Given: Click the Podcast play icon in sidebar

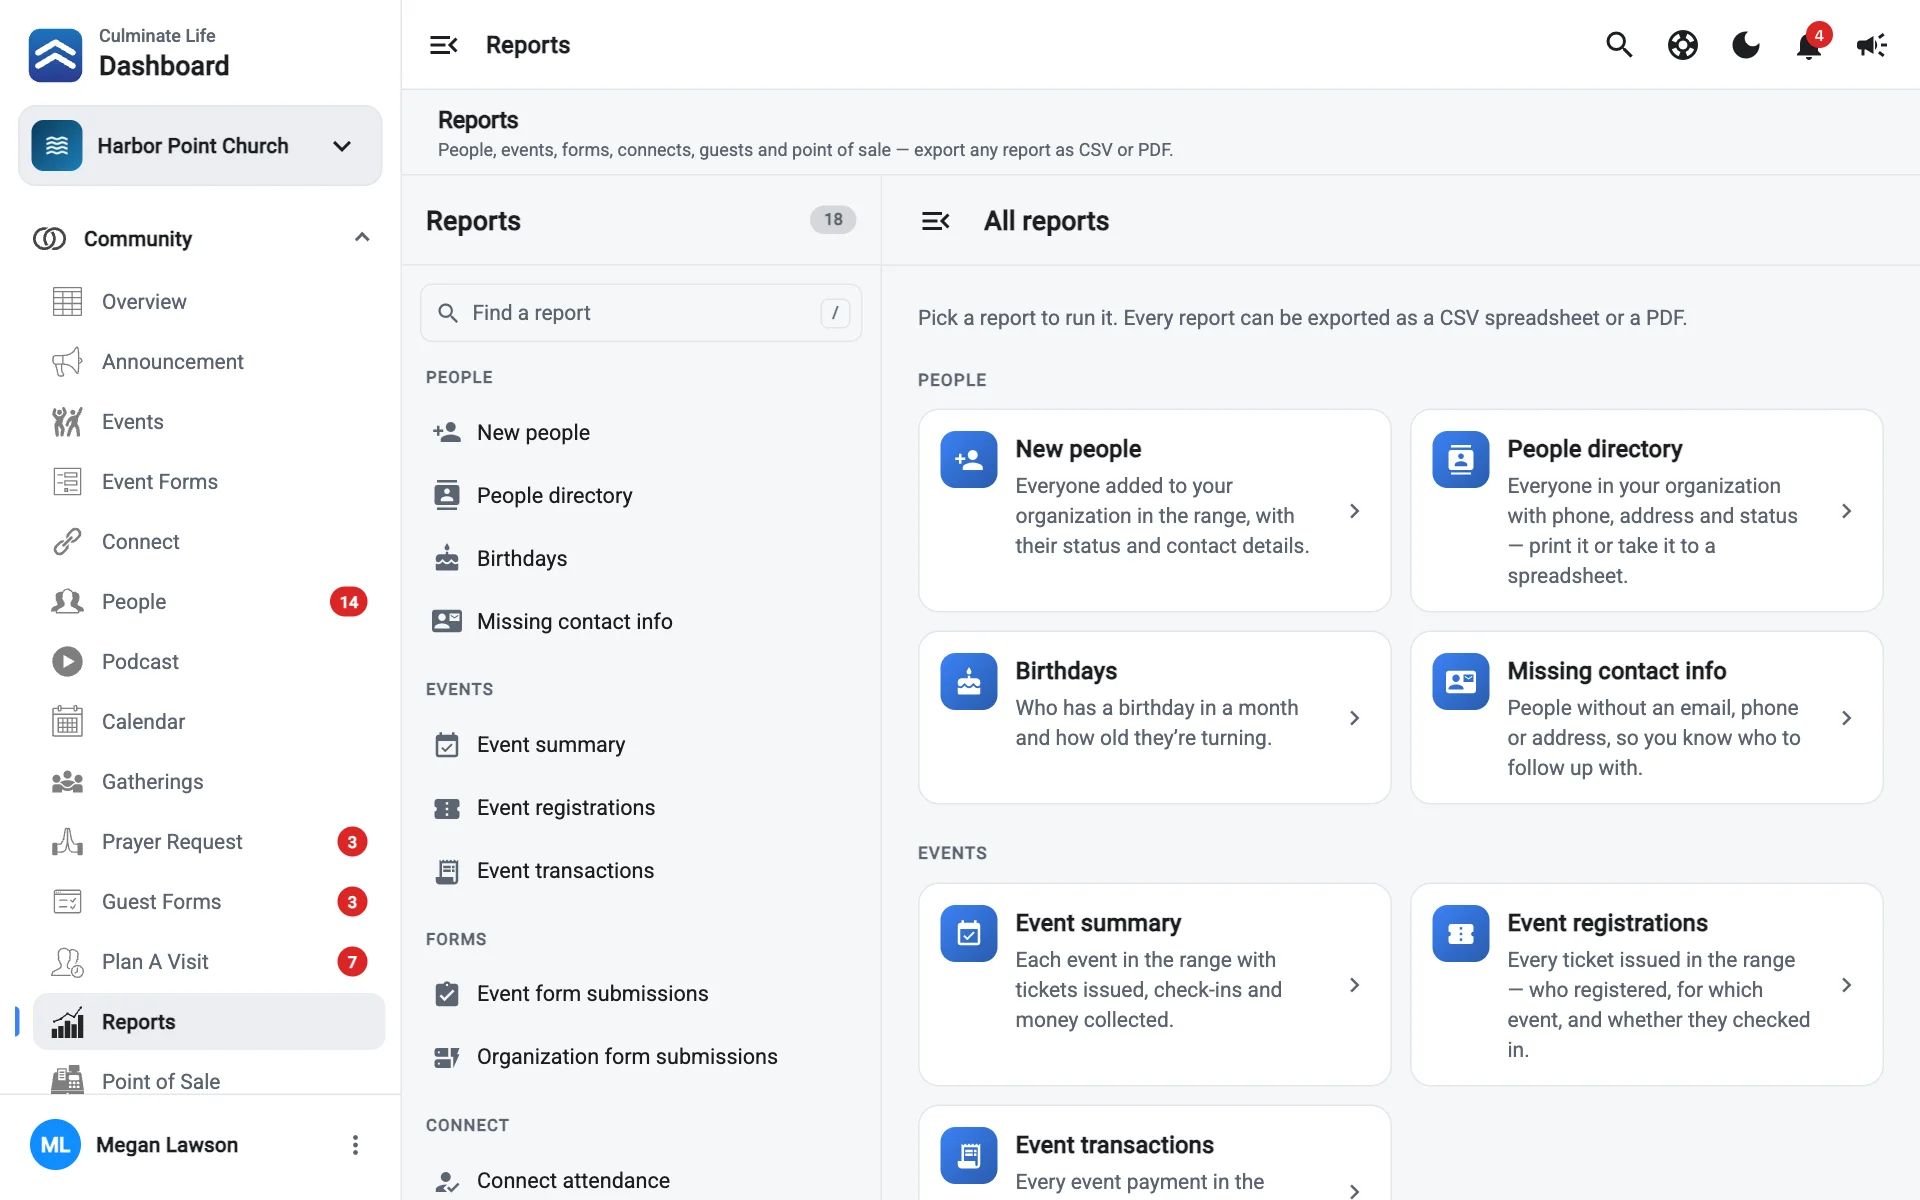Looking at the screenshot, I should click(67, 662).
